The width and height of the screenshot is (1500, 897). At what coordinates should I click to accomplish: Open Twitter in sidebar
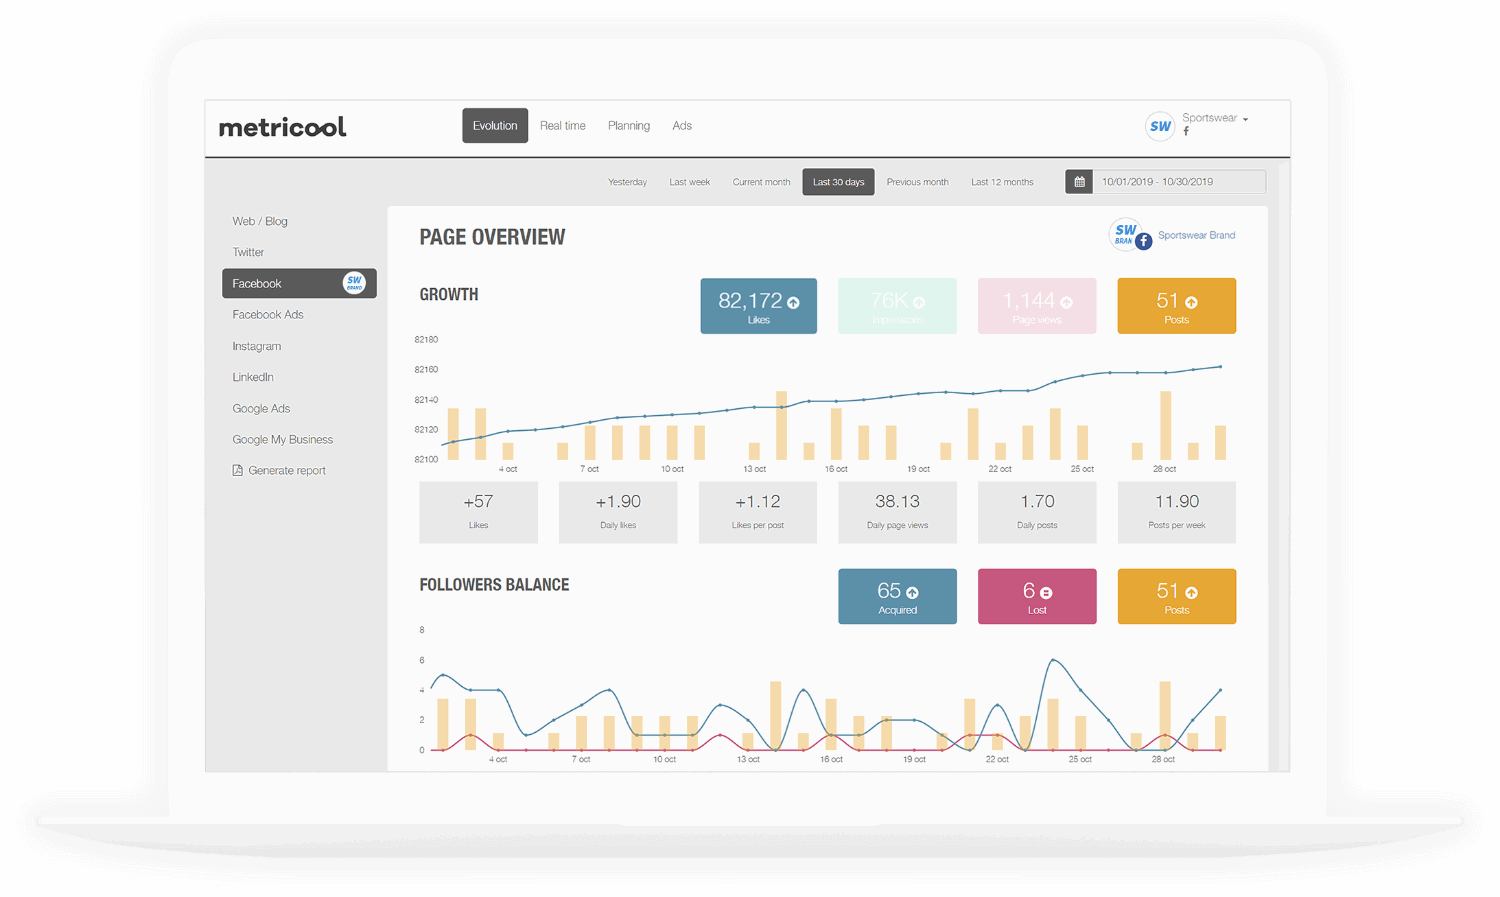(x=248, y=252)
